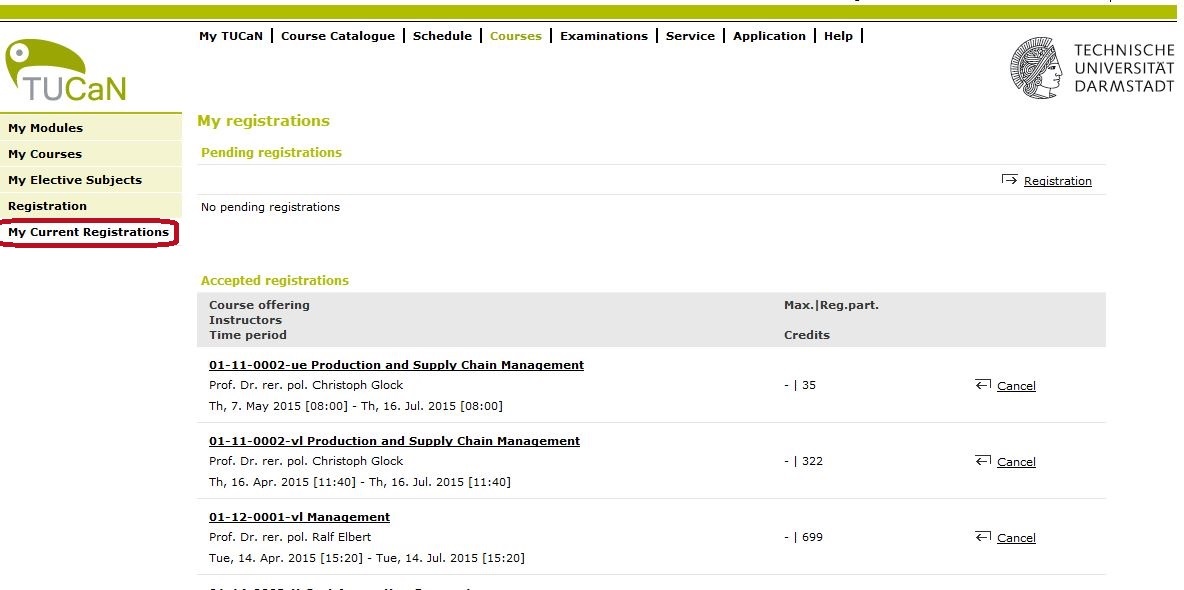Click the 'Course offering' column header

pos(259,305)
